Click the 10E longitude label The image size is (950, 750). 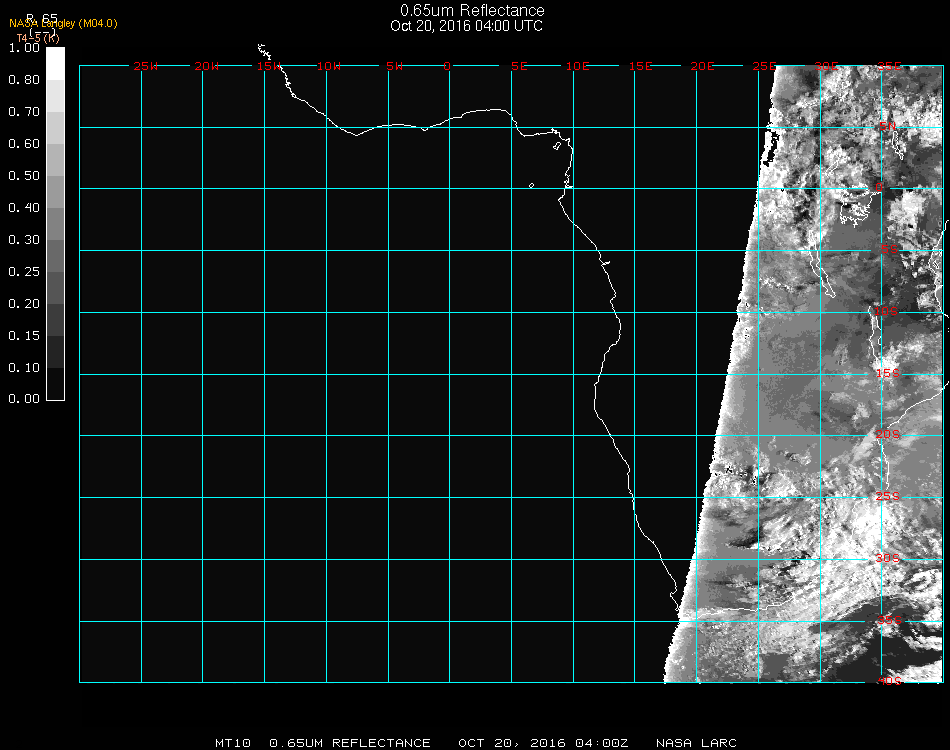pos(578,67)
